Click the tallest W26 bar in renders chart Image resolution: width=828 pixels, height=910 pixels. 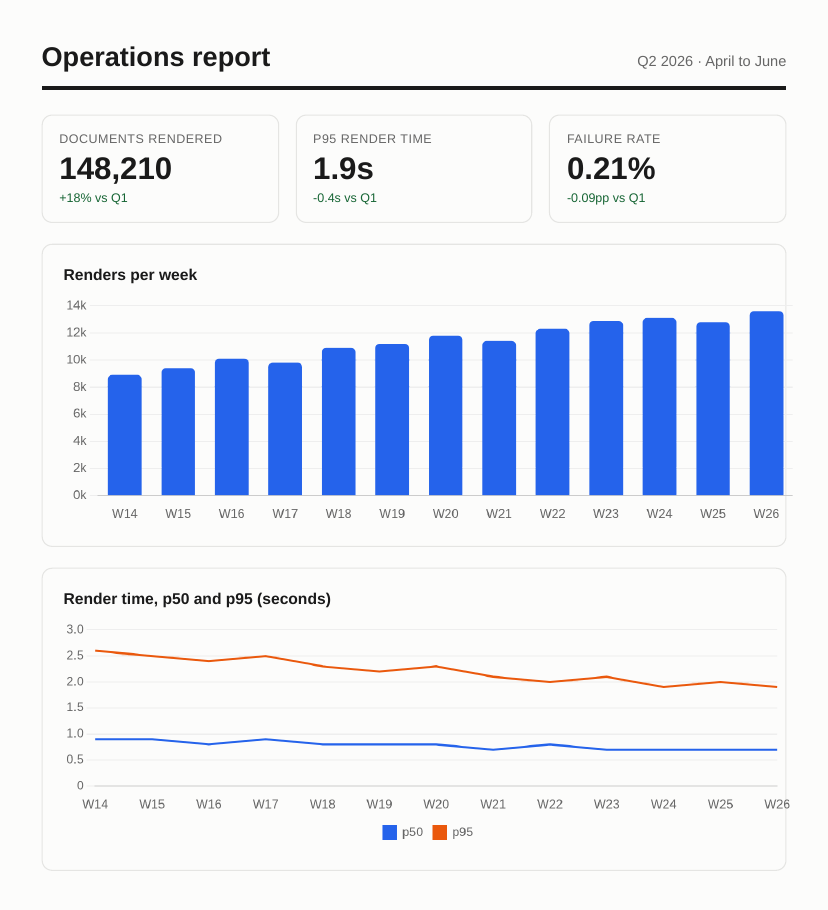pos(766,403)
